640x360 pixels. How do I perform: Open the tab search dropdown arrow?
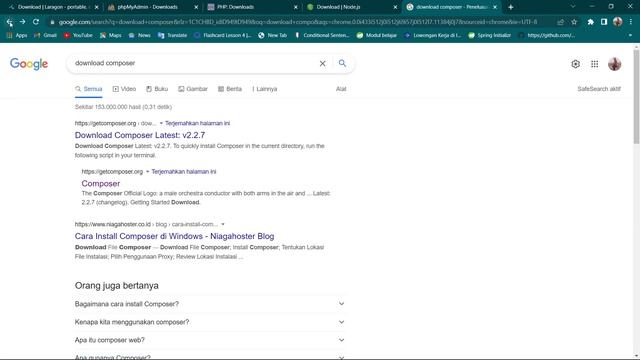point(573,7)
